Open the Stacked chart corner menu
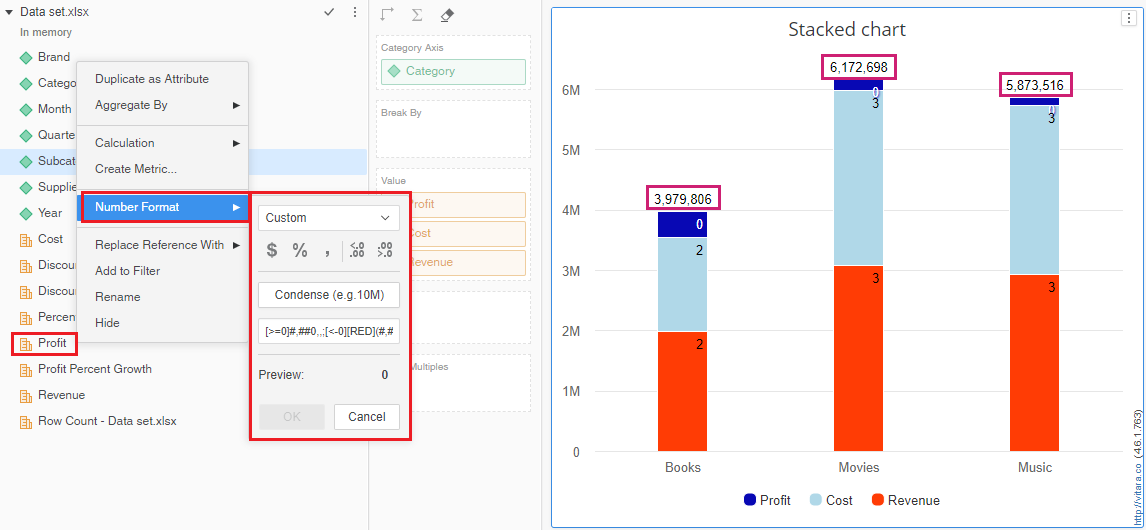 1128,18
